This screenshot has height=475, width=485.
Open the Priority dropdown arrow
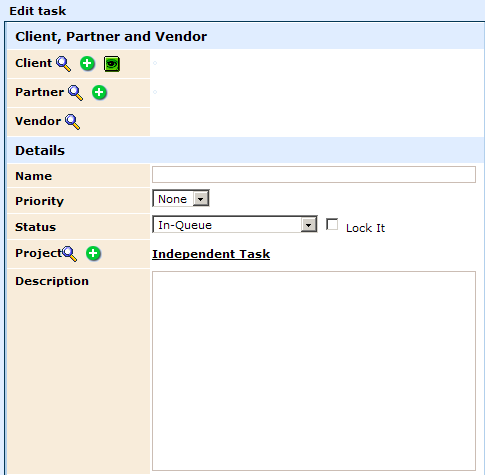click(x=201, y=199)
